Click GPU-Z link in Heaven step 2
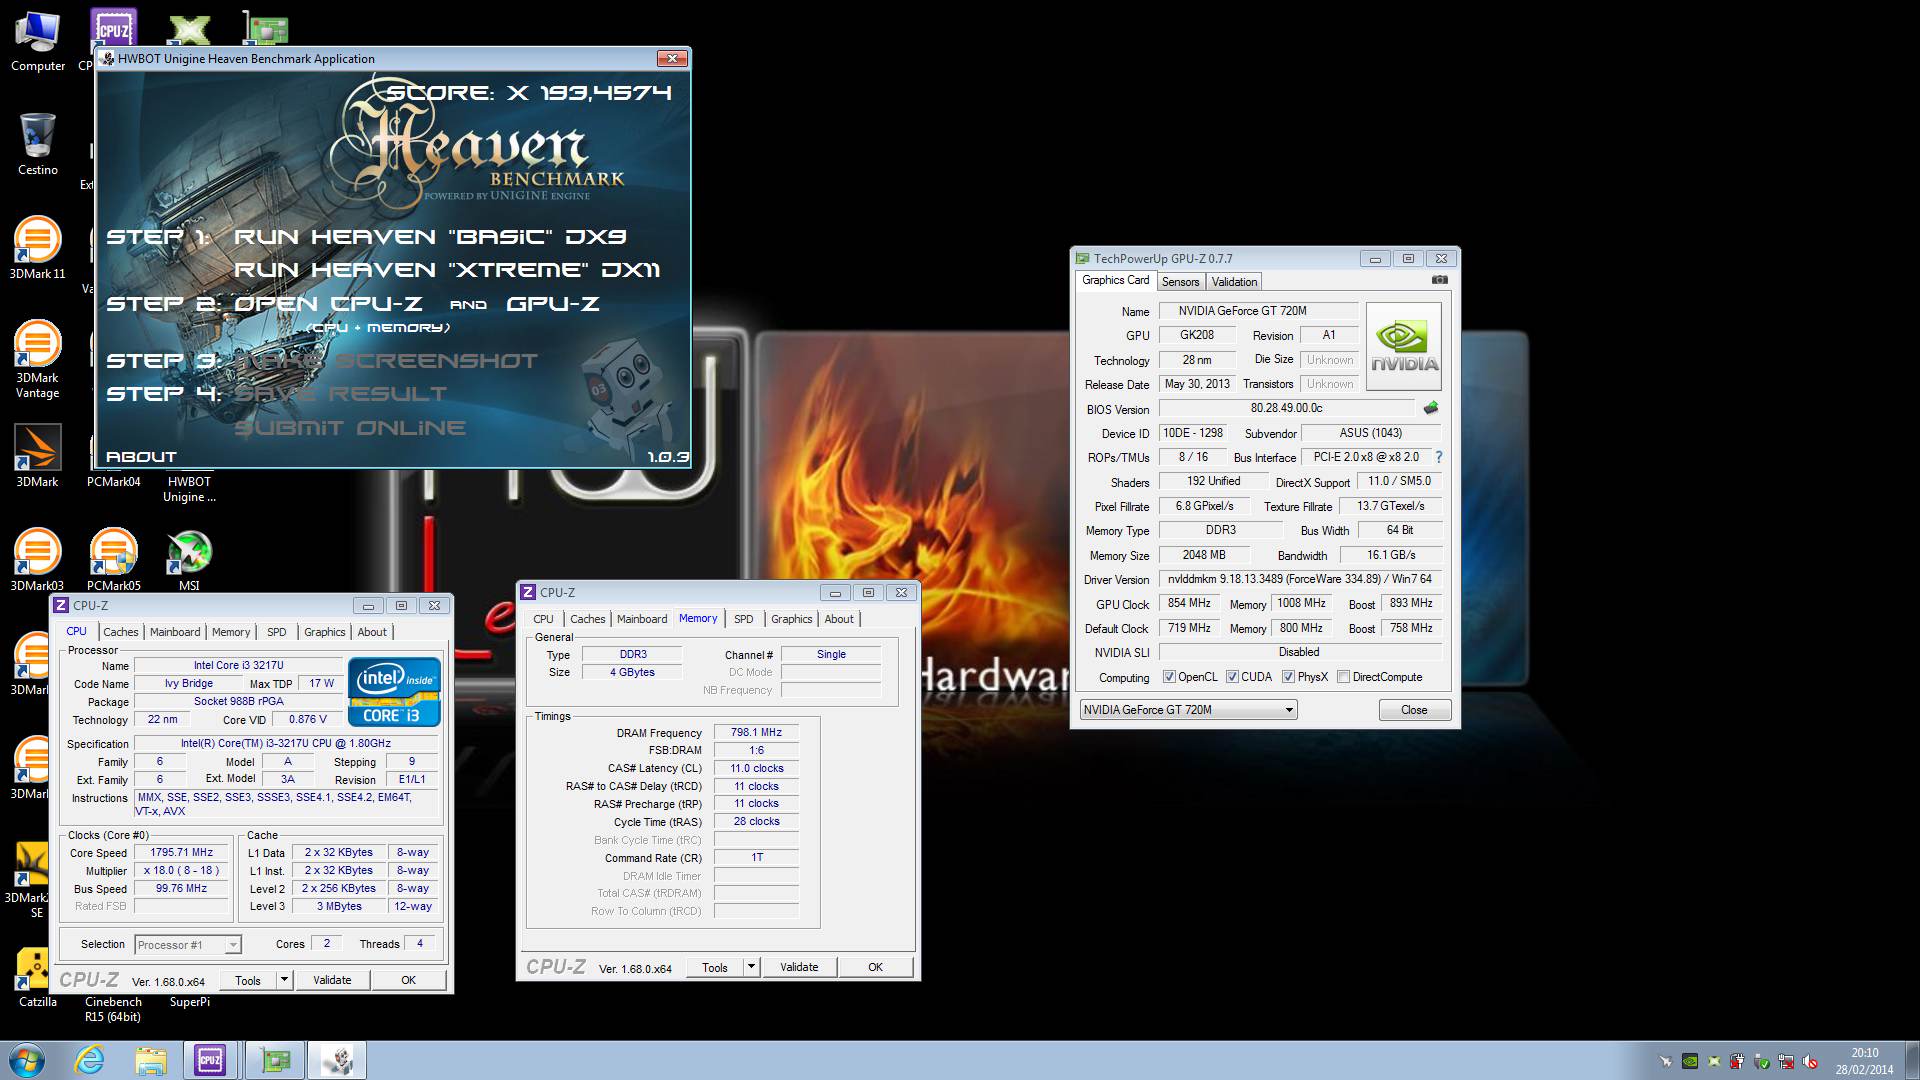The width and height of the screenshot is (1920, 1080). click(x=553, y=304)
